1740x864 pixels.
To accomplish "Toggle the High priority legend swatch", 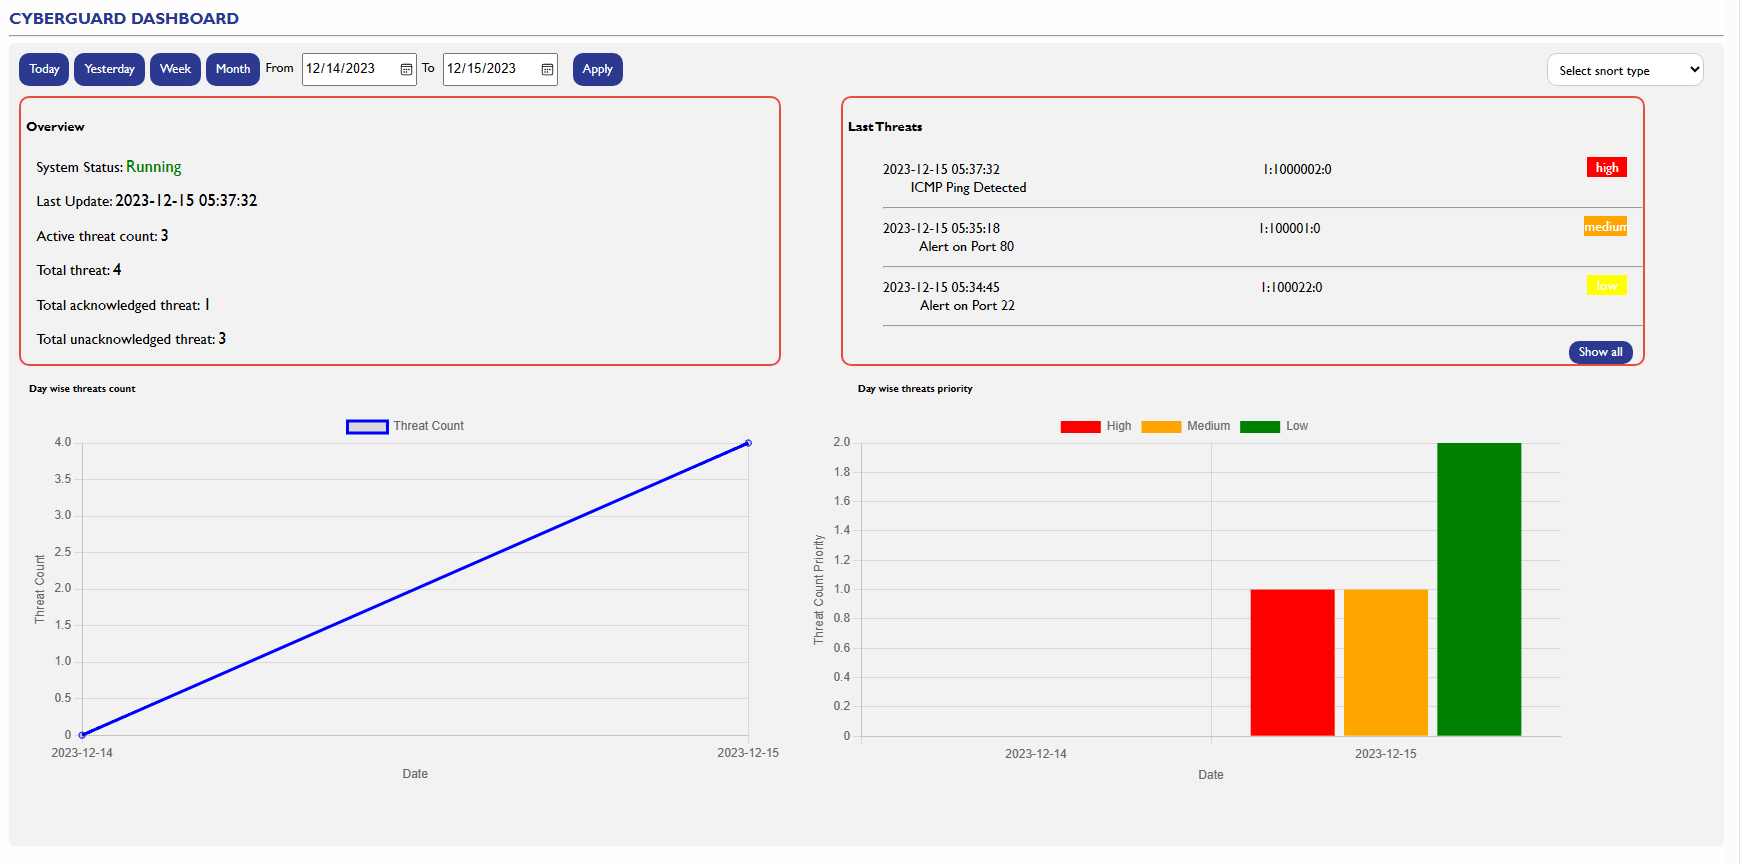I will pos(1080,427).
